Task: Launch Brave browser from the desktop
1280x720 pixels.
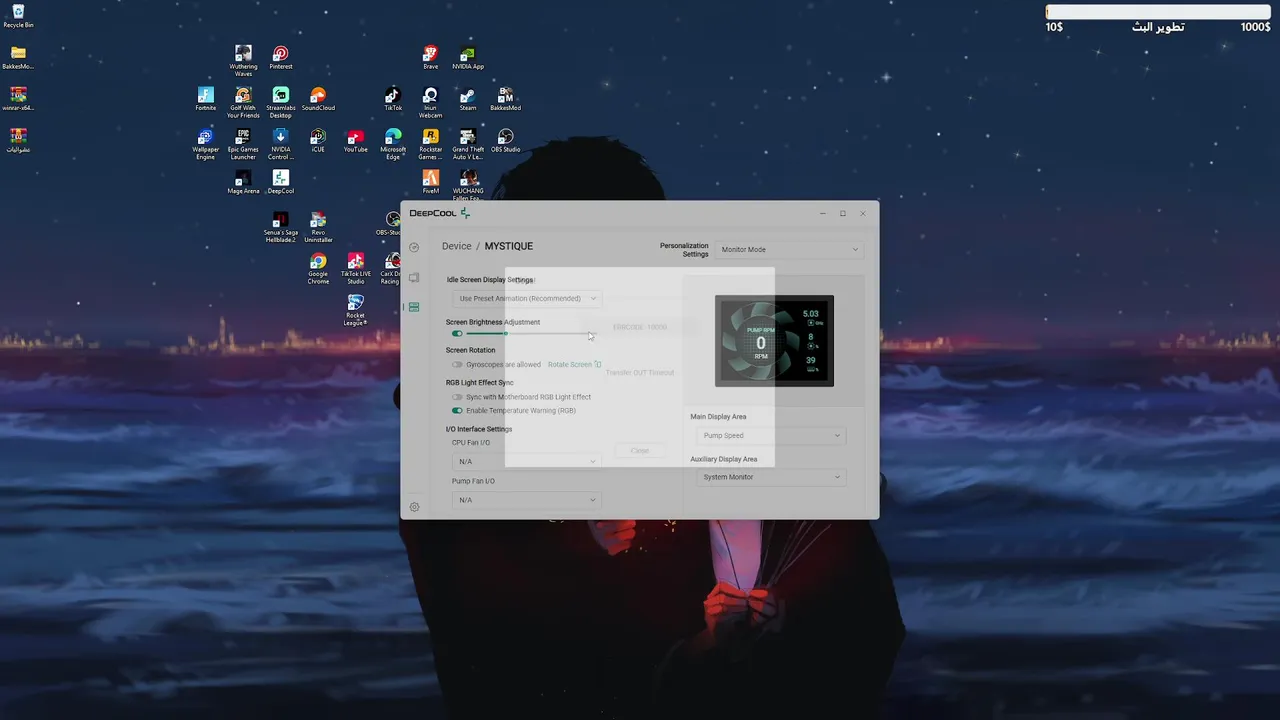Action: tap(430, 58)
